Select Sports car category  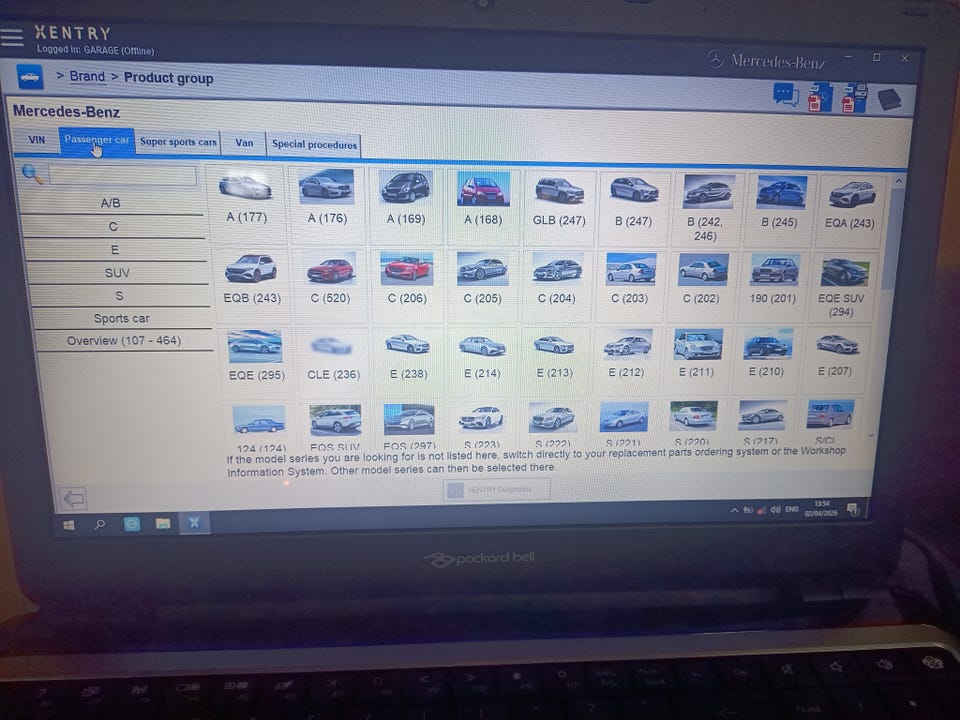point(121,318)
